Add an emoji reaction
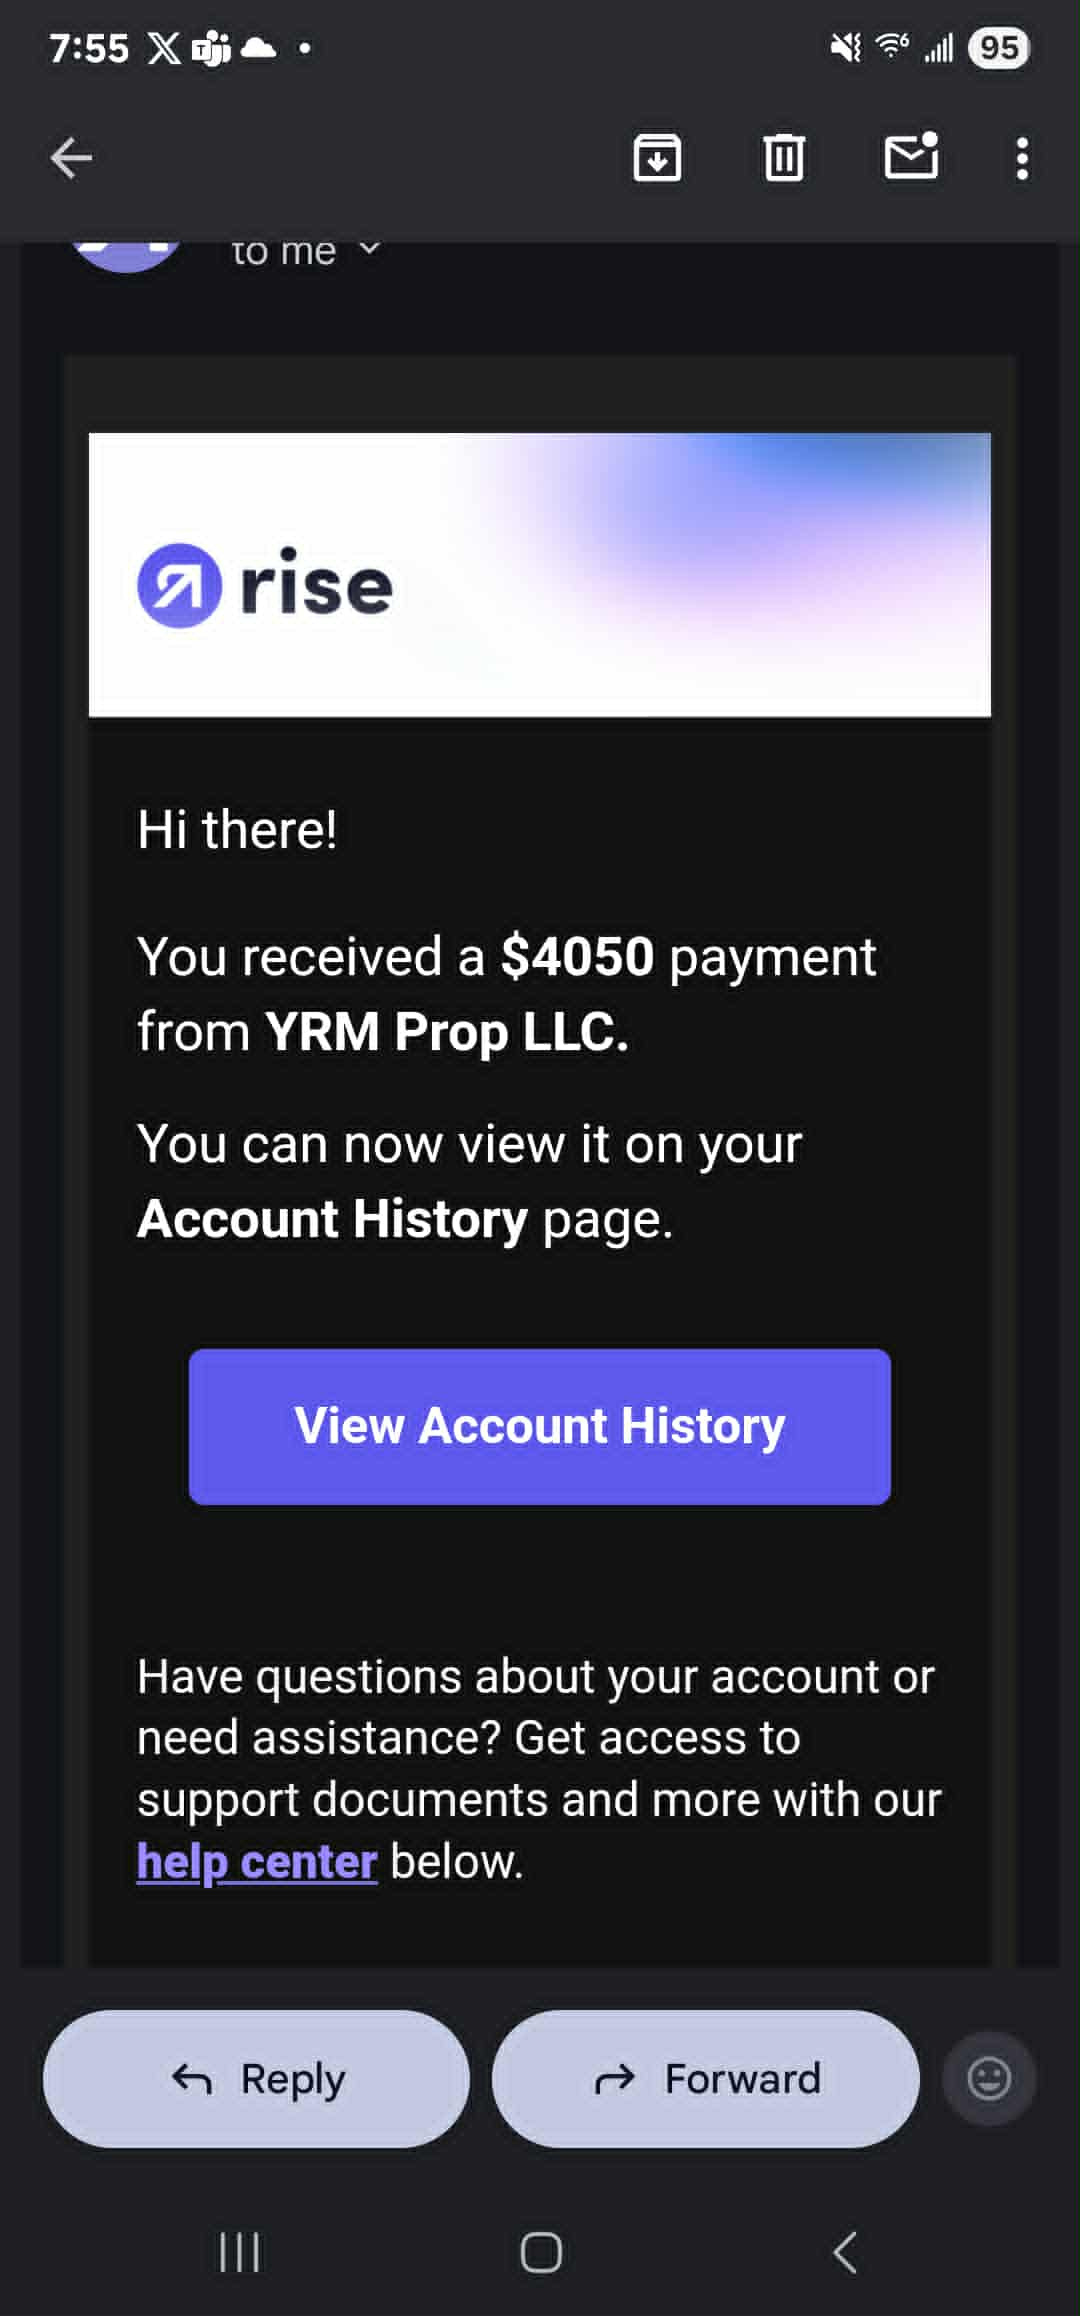 989,2079
